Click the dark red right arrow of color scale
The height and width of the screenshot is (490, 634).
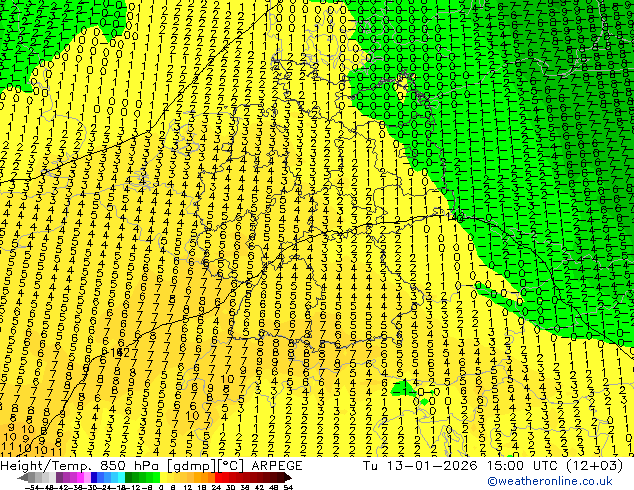click(x=288, y=477)
